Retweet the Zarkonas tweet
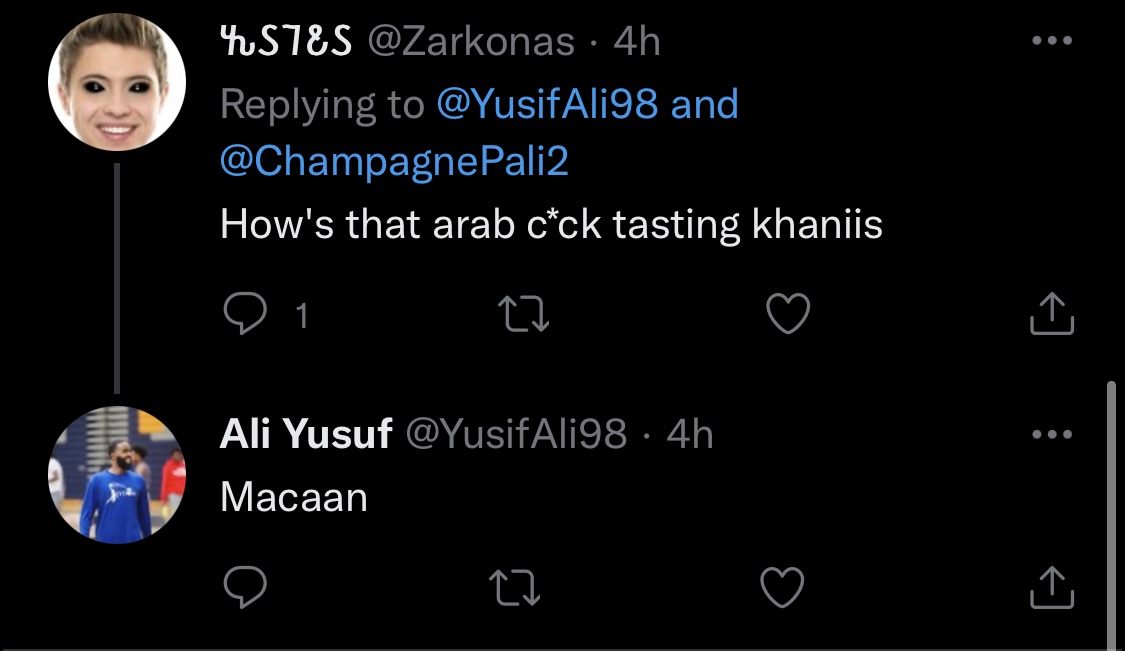This screenshot has width=1125, height=651. pos(524,315)
